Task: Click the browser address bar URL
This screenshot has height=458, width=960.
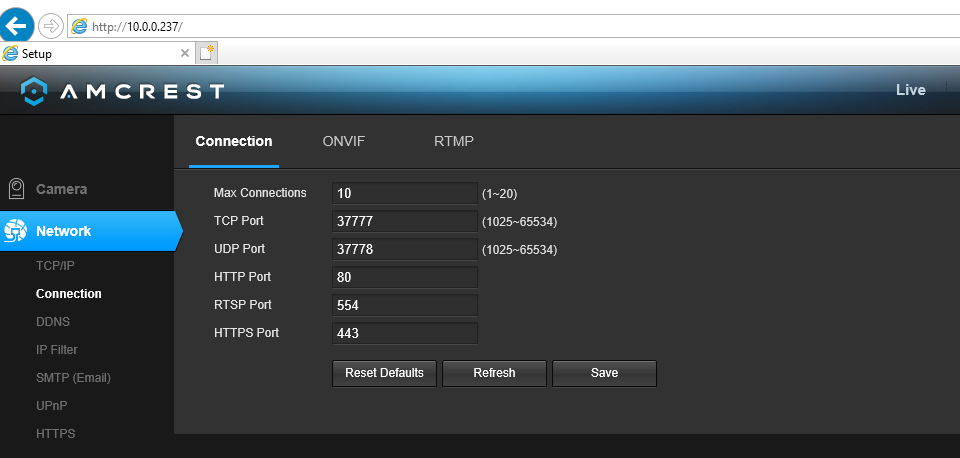Action: pos(137,26)
